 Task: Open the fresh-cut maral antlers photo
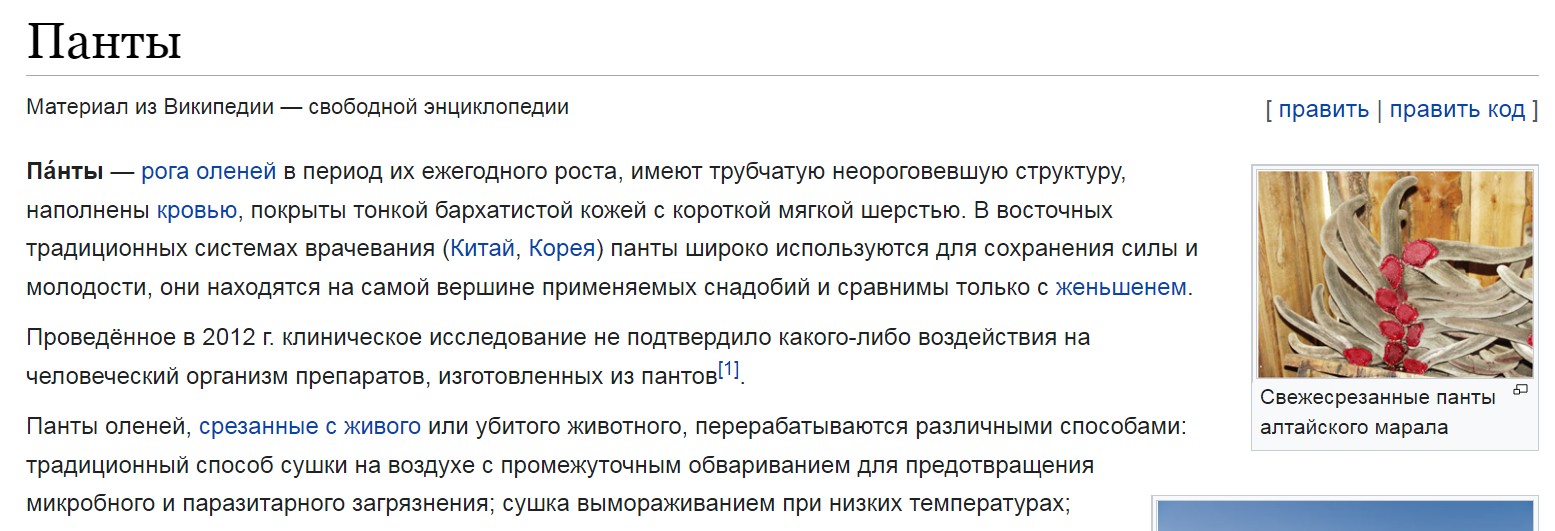tap(1395, 273)
